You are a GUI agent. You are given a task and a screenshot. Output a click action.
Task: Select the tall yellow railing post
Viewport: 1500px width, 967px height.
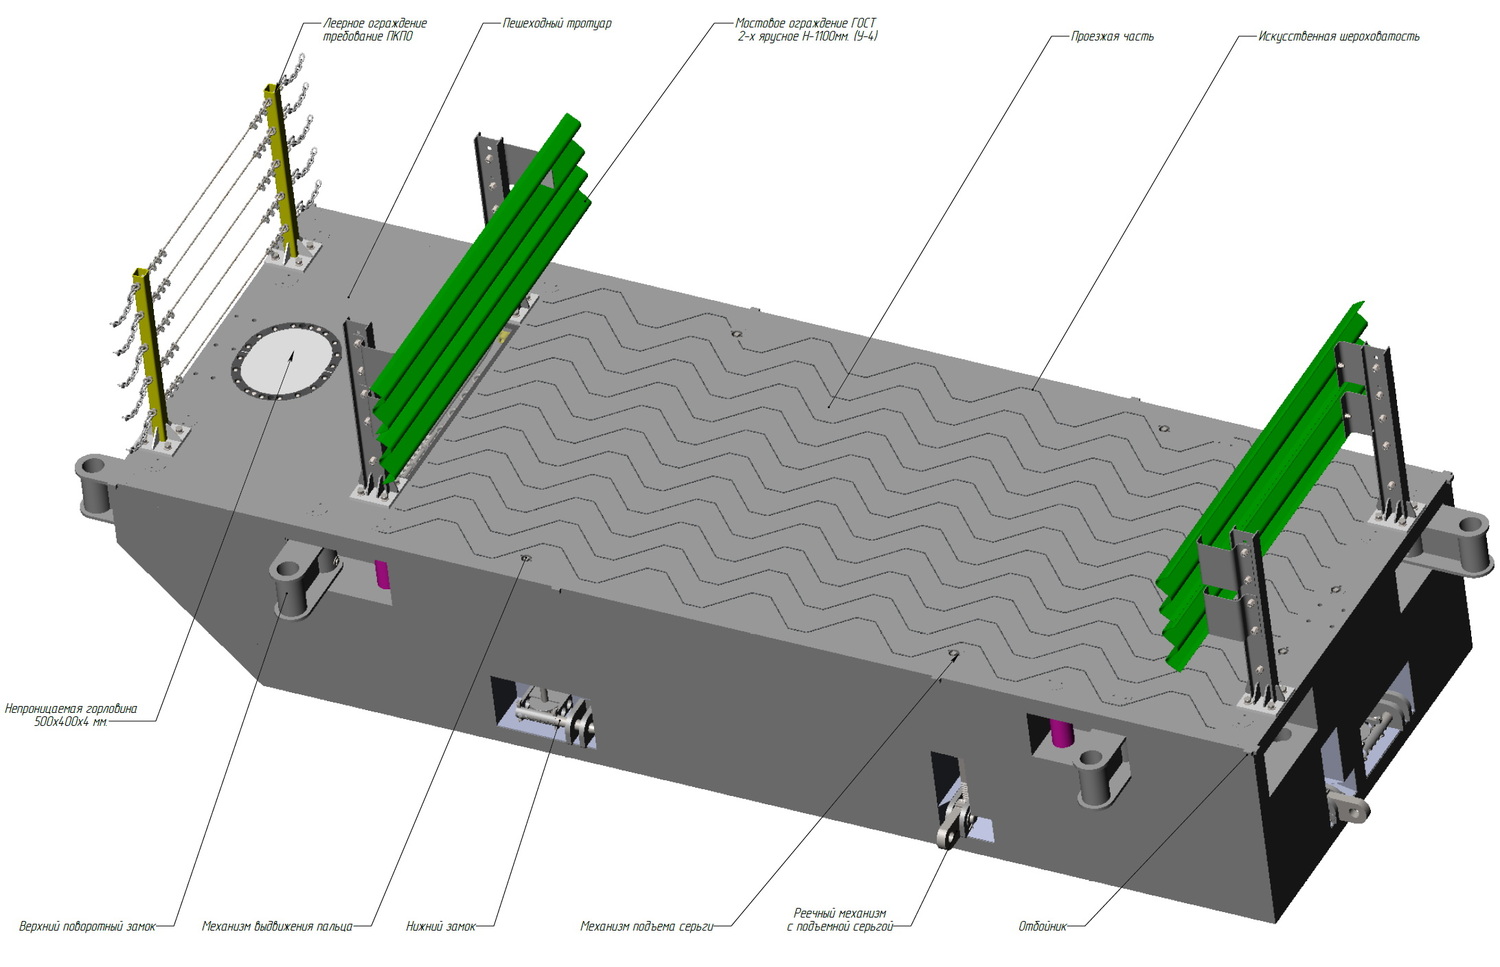[x=283, y=176]
